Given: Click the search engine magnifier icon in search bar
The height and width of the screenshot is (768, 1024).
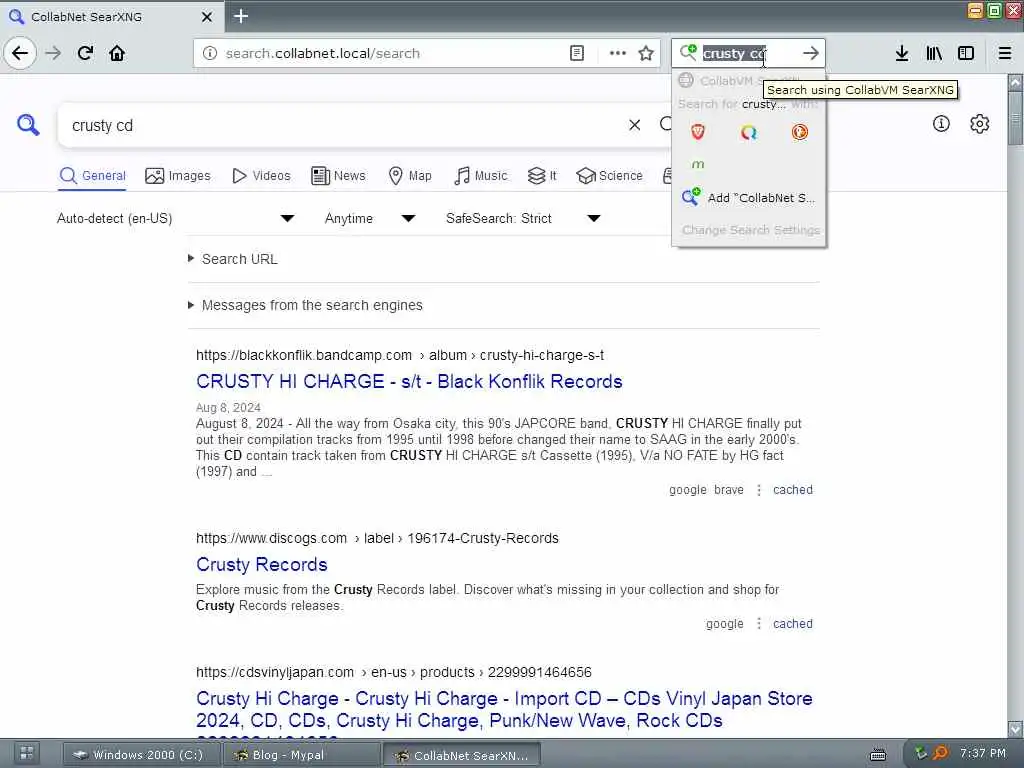Looking at the screenshot, I should [688, 52].
